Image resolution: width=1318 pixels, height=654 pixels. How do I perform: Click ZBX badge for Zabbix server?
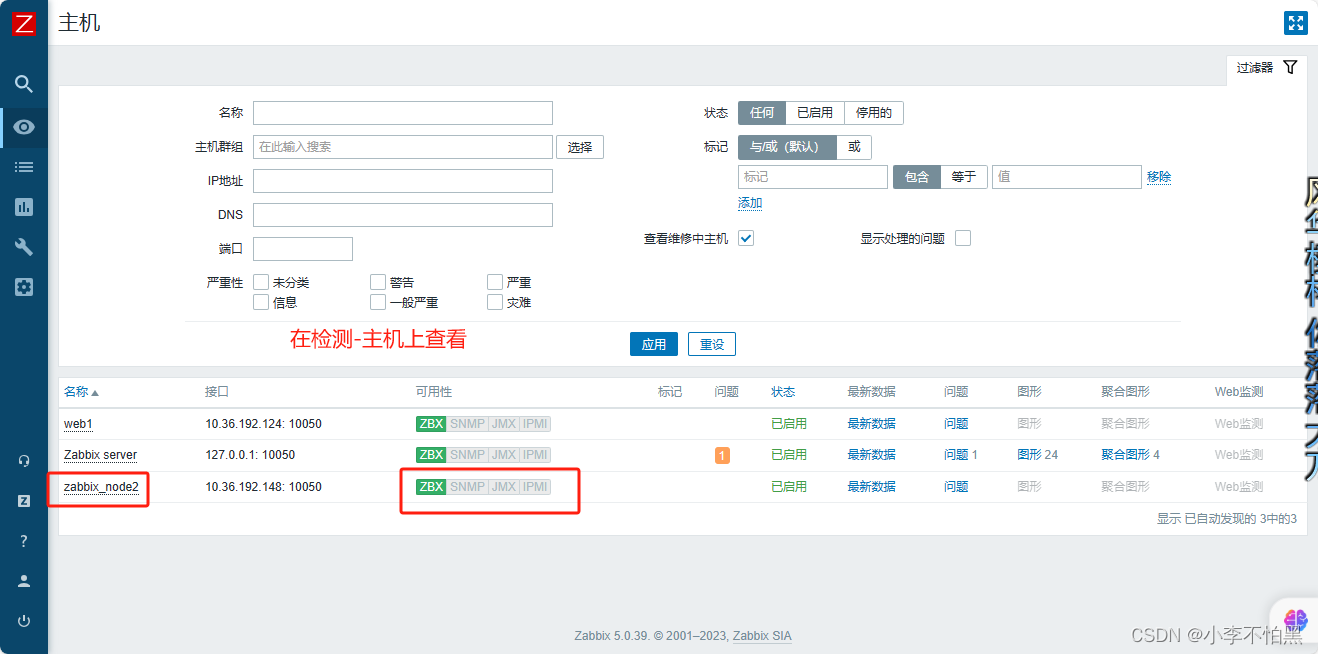pos(431,455)
